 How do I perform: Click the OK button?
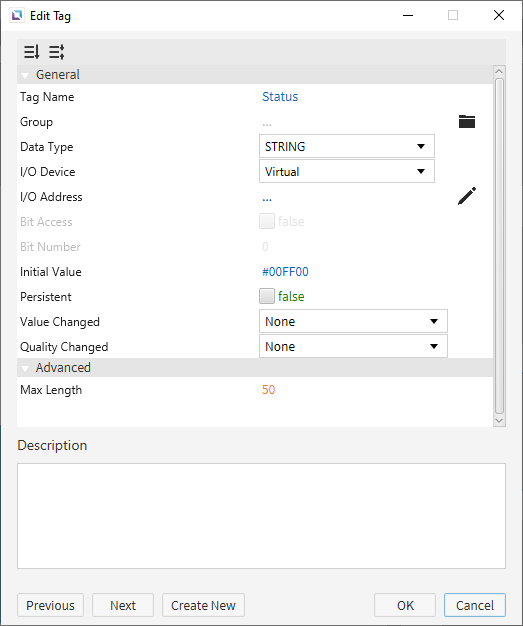point(405,605)
